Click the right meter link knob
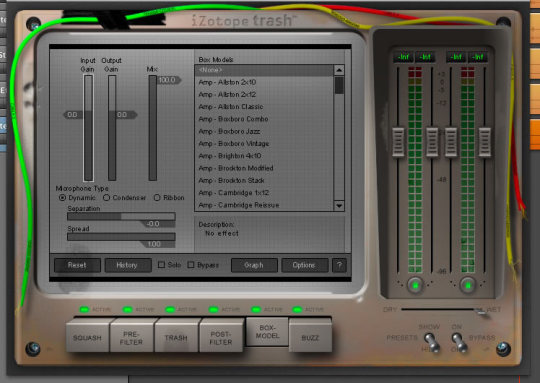540x383 pixels. (x=468, y=285)
